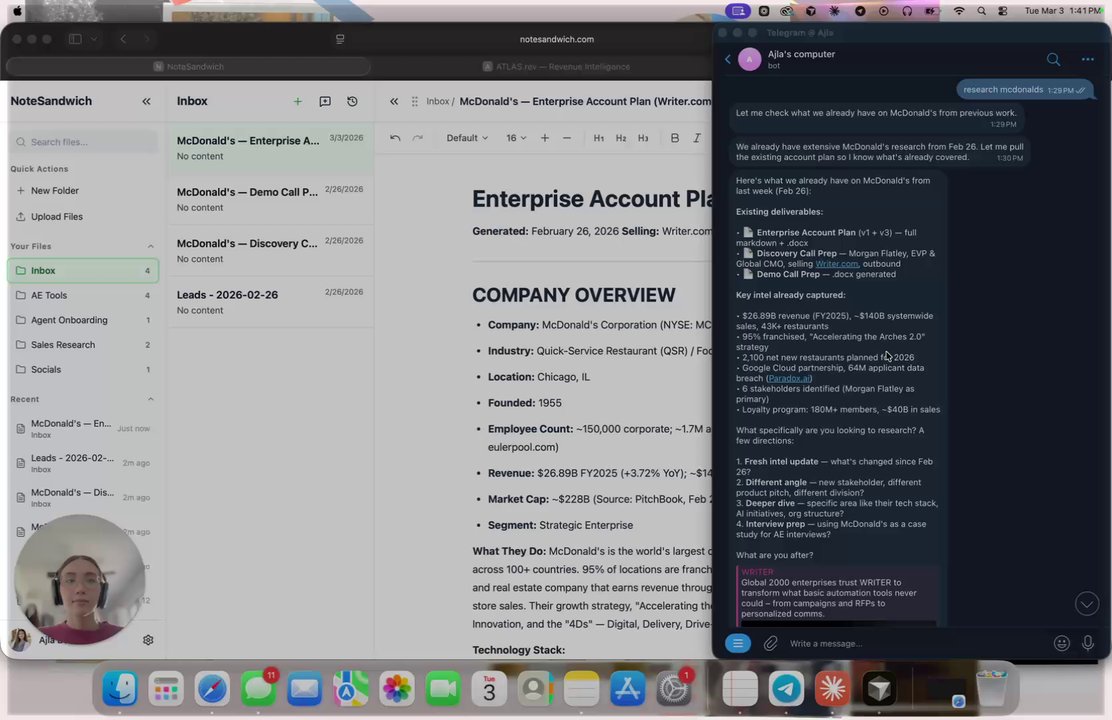The image size is (1112, 720).
Task: Open Telegram from the Dock
Action: (x=786, y=689)
